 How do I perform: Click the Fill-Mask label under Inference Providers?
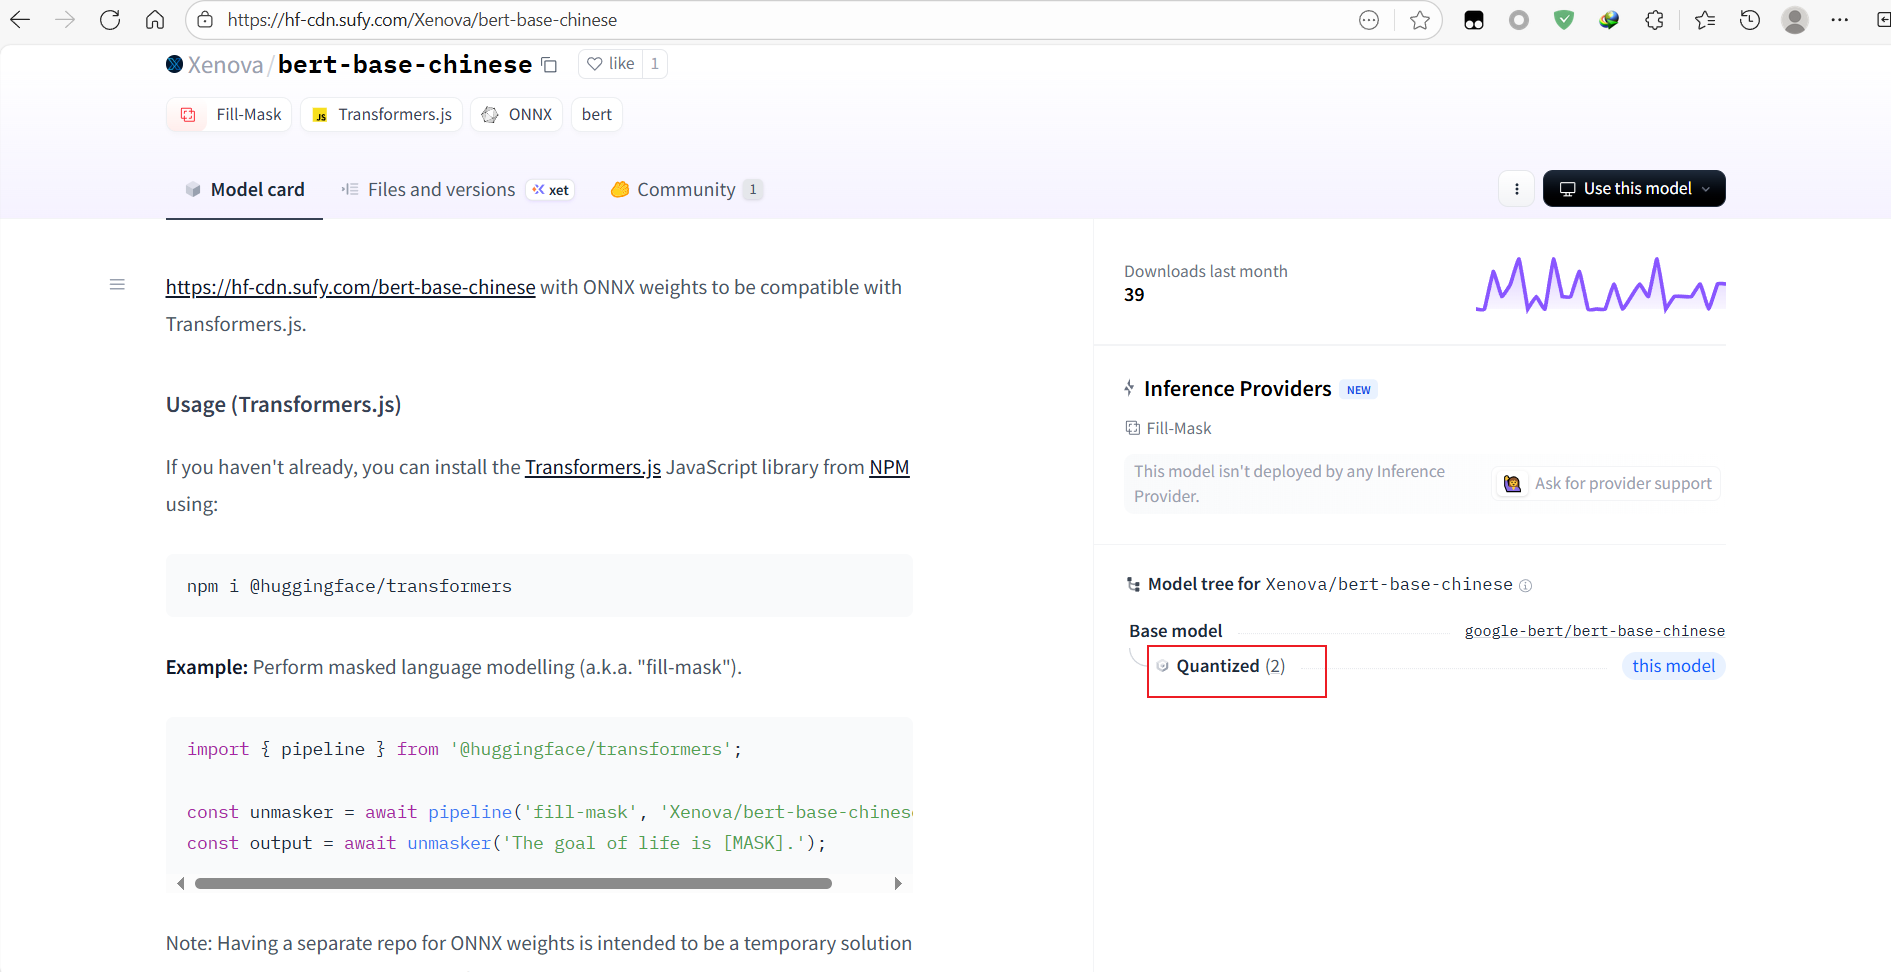point(1168,428)
